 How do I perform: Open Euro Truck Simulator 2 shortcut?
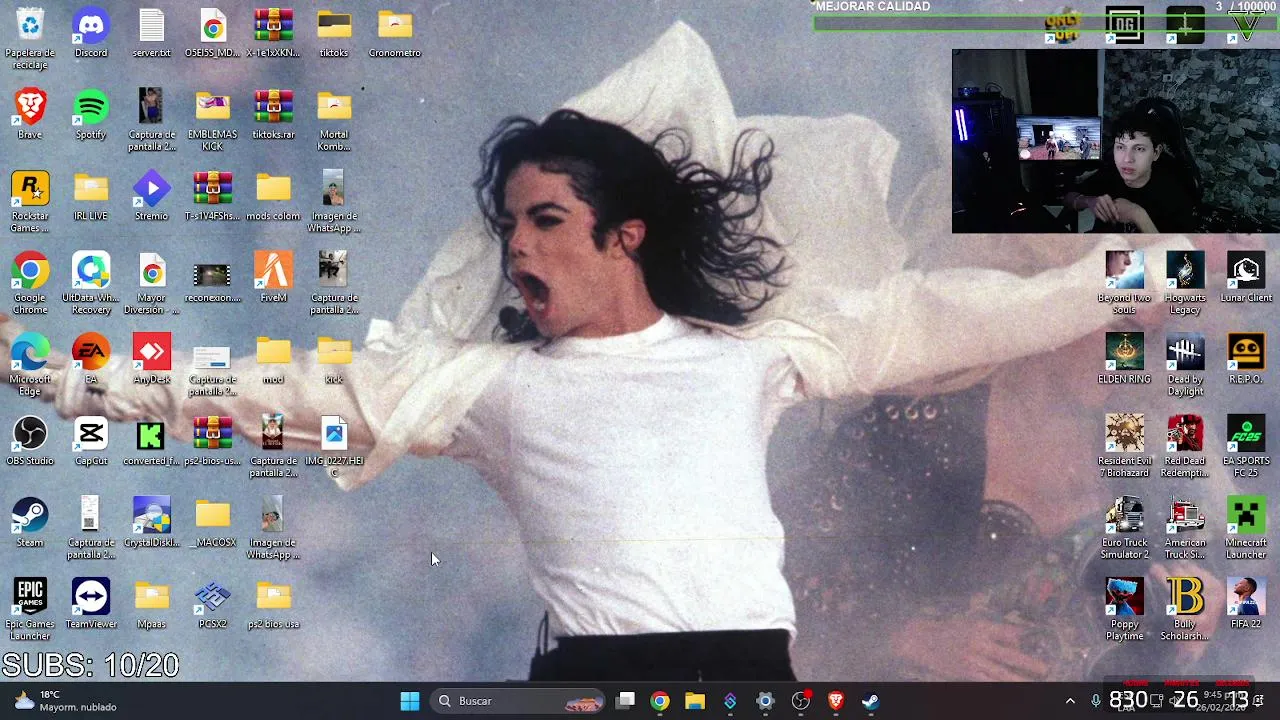tap(1124, 528)
